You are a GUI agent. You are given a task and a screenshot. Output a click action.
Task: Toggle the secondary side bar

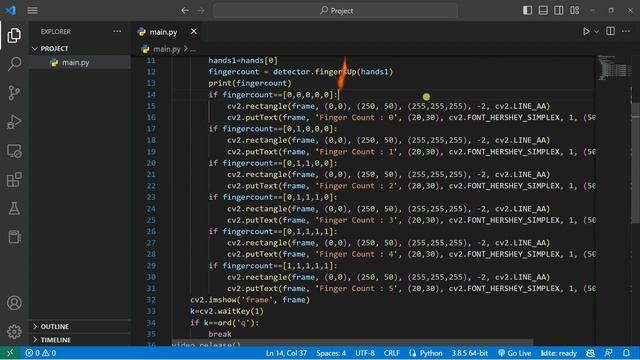[x=558, y=11]
